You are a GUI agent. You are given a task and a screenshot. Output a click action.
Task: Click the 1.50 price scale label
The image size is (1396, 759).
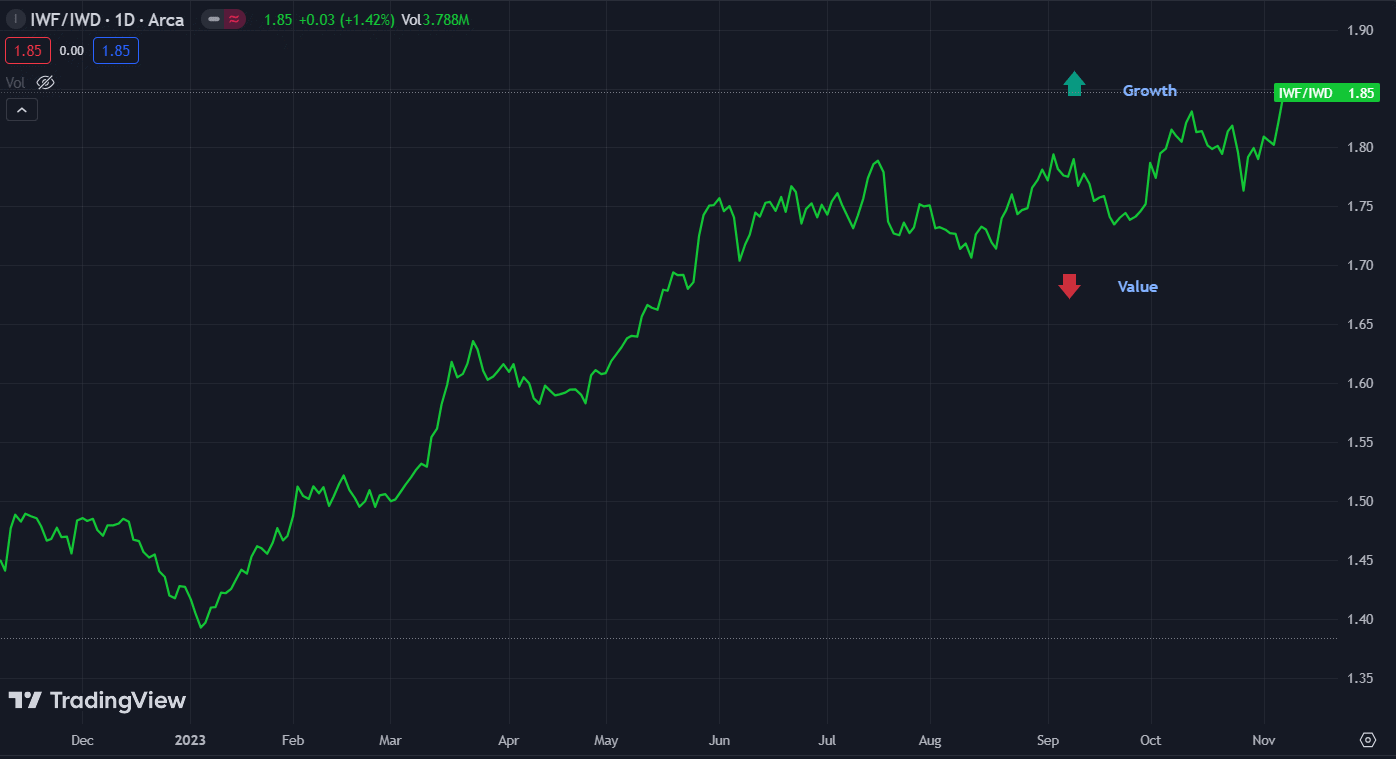pos(1358,502)
